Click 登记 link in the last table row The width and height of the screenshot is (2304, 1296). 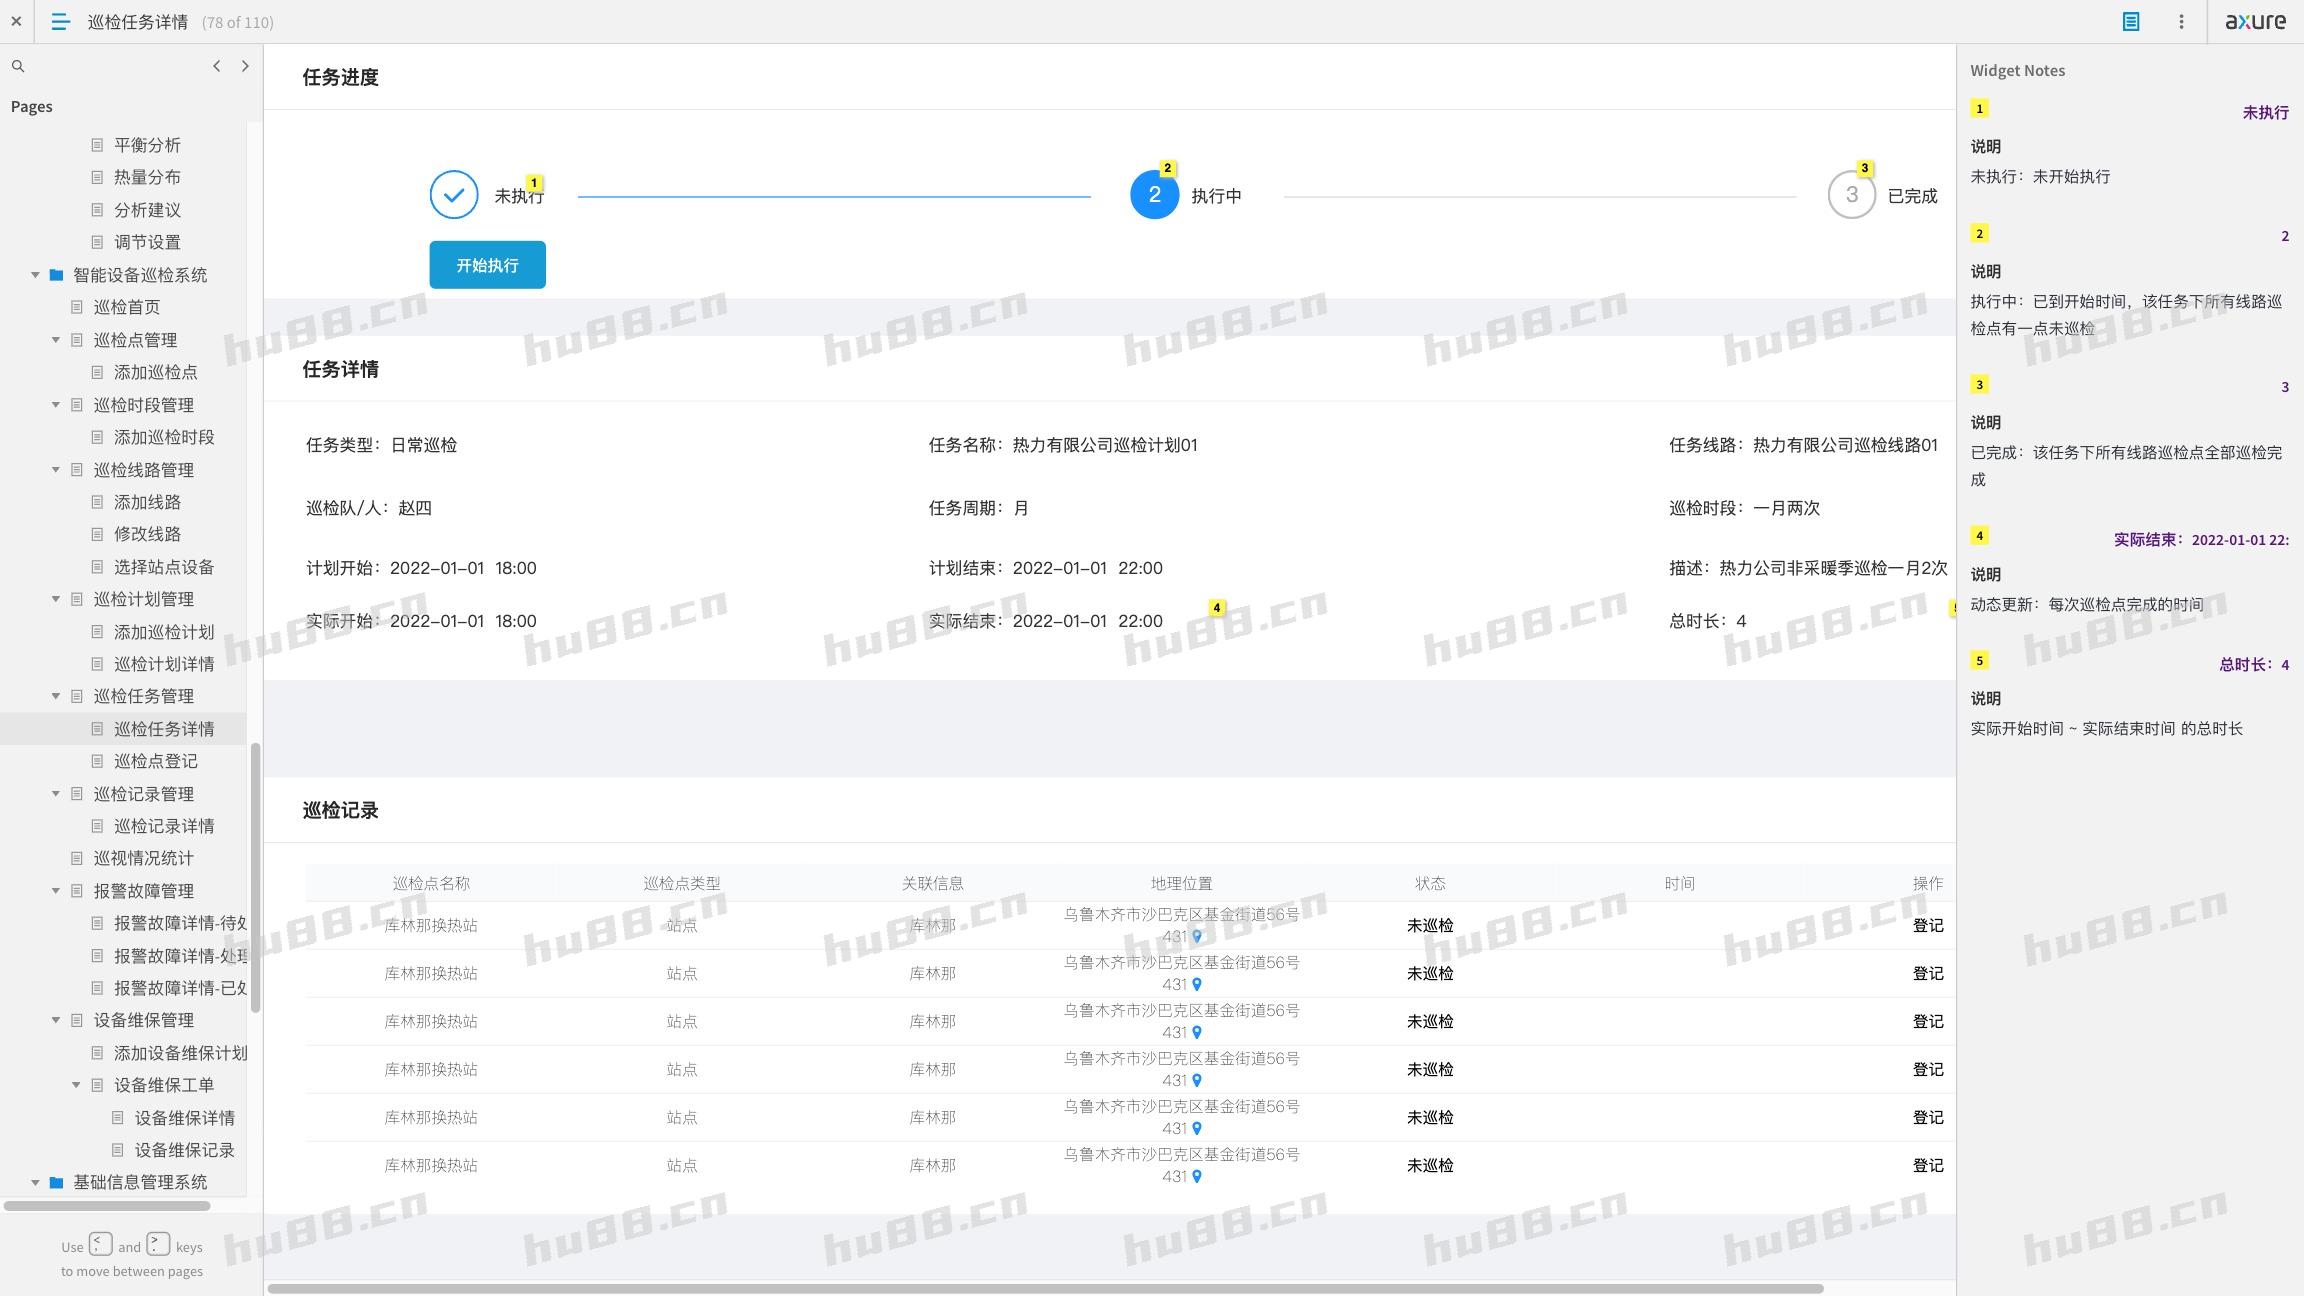click(x=1927, y=1165)
